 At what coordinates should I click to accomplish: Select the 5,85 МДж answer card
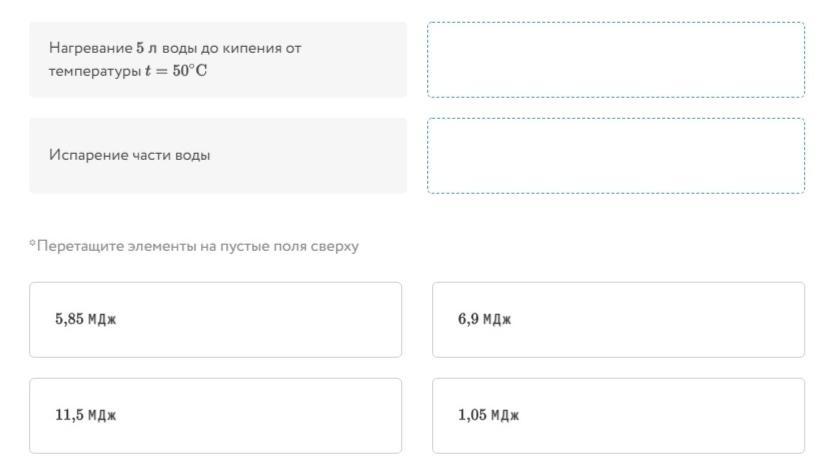[x=215, y=320]
